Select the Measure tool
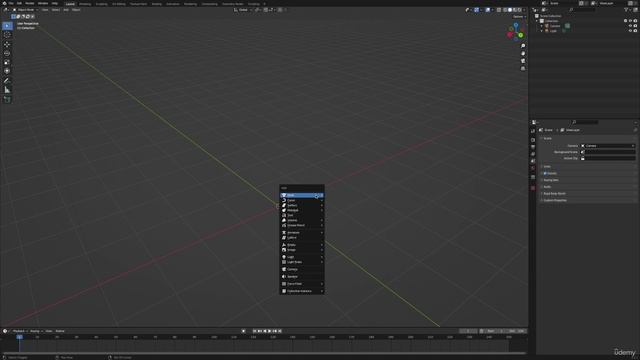This screenshot has width=640, height=360. click(7, 90)
